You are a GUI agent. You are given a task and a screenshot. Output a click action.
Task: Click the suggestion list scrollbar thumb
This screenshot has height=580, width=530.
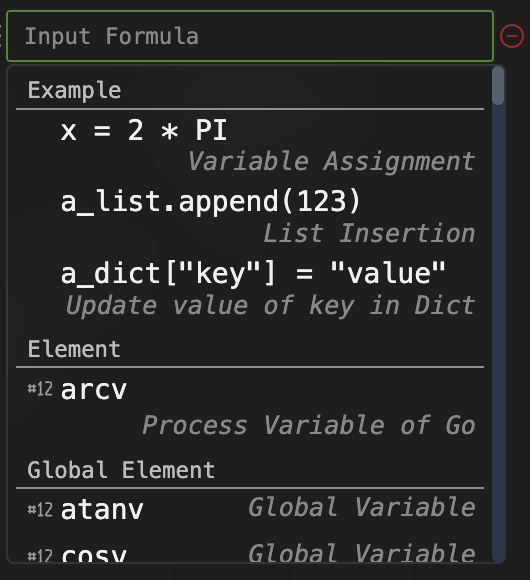[498, 86]
